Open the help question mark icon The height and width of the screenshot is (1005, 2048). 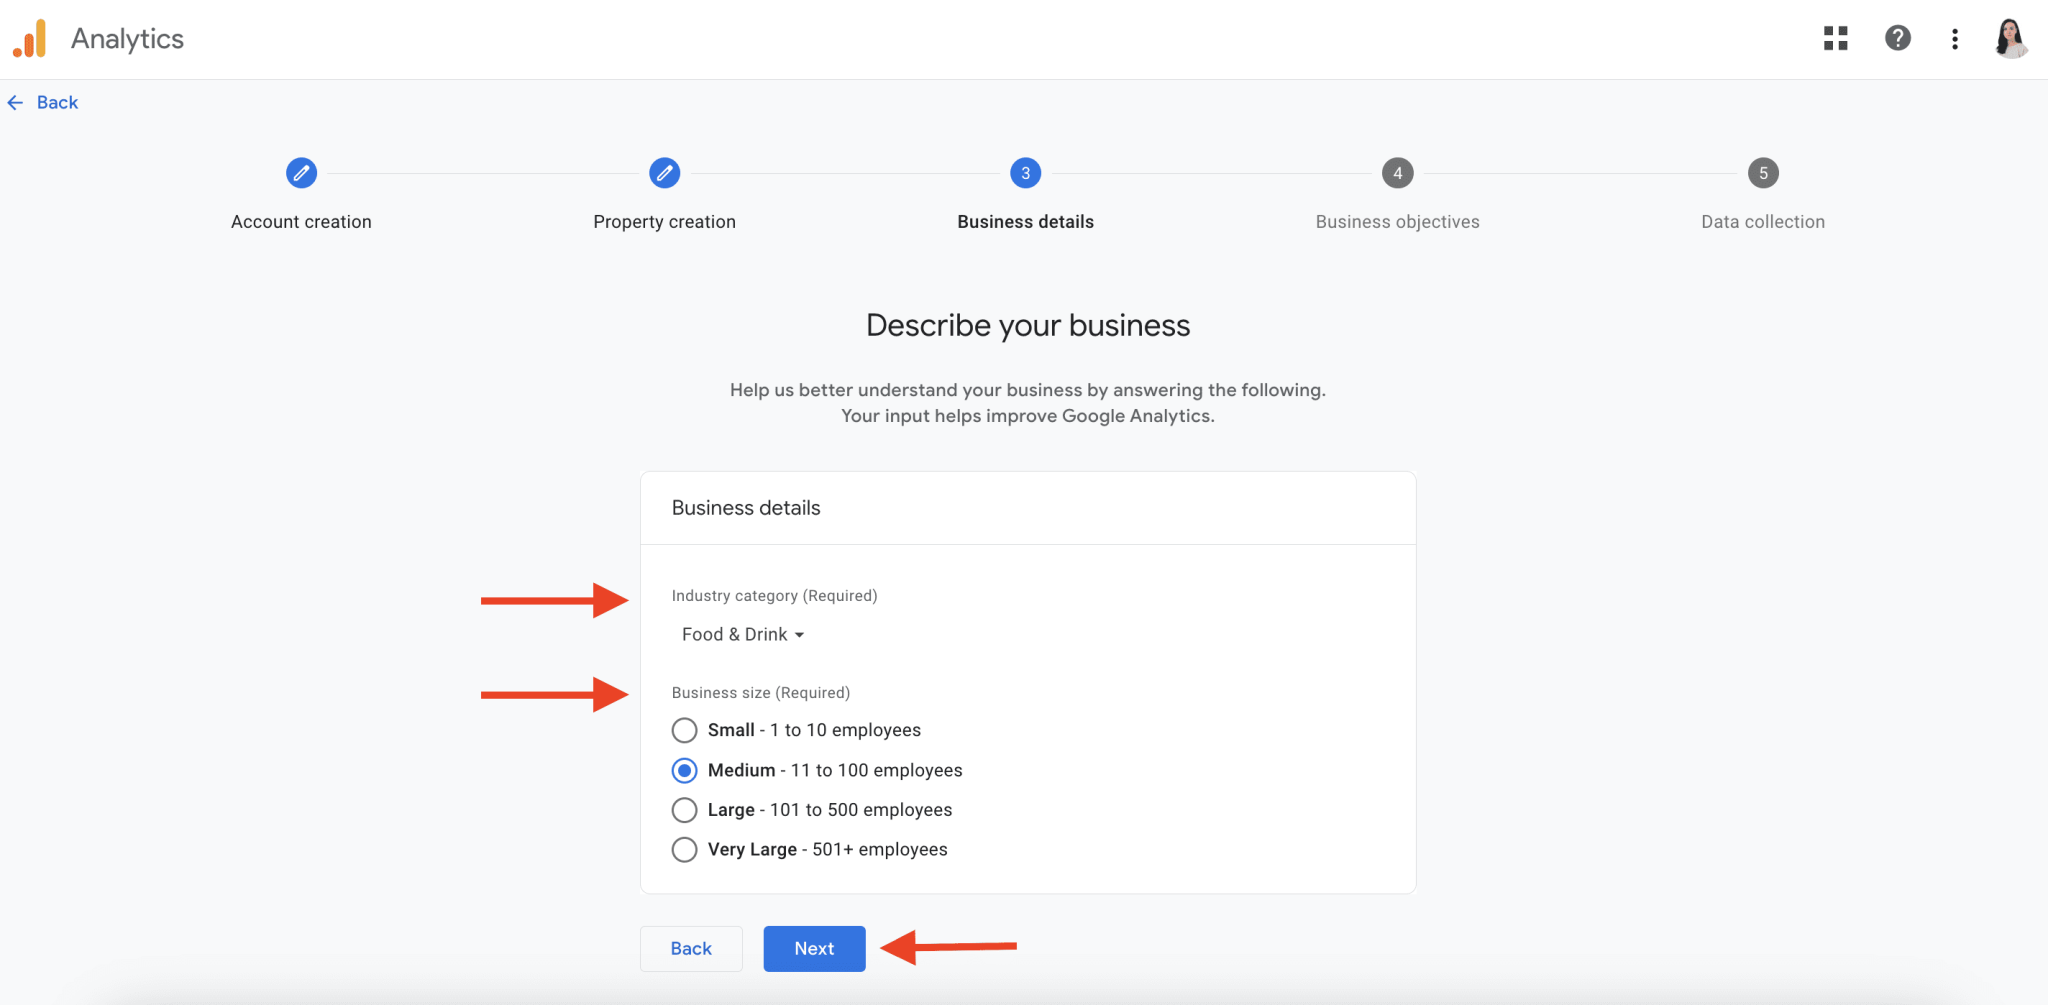(1897, 38)
